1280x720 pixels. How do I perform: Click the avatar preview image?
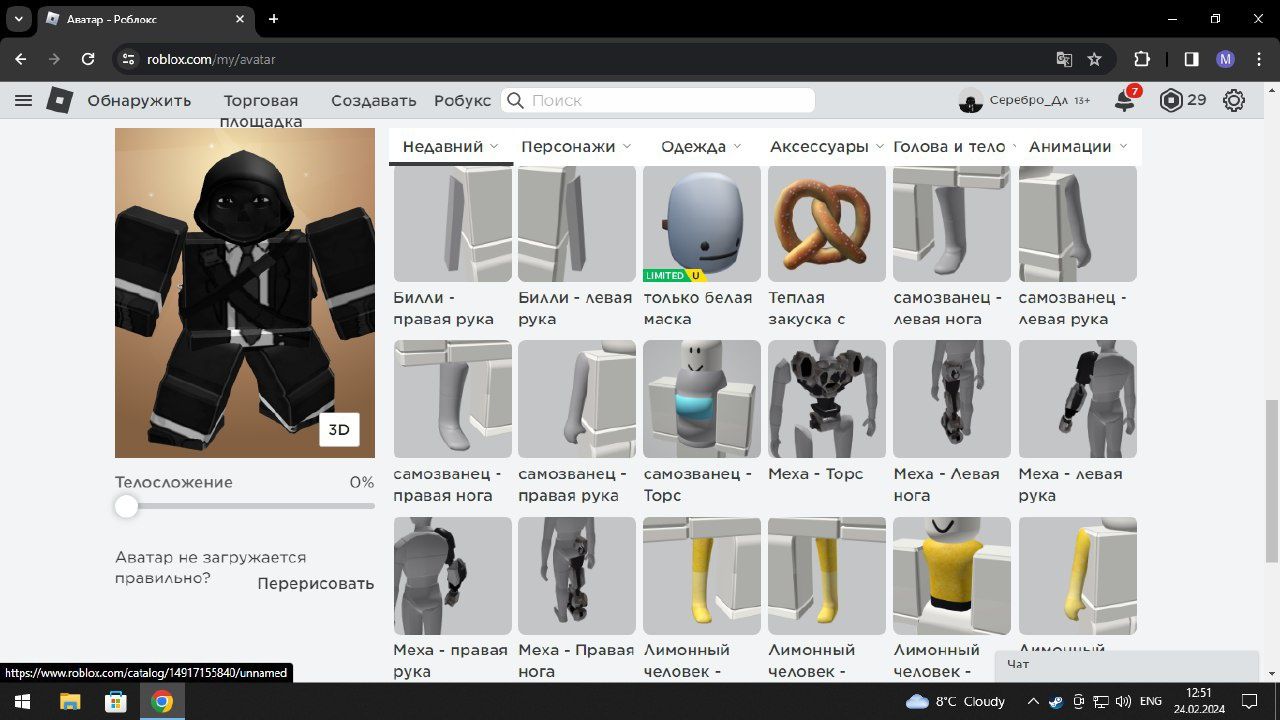[245, 293]
